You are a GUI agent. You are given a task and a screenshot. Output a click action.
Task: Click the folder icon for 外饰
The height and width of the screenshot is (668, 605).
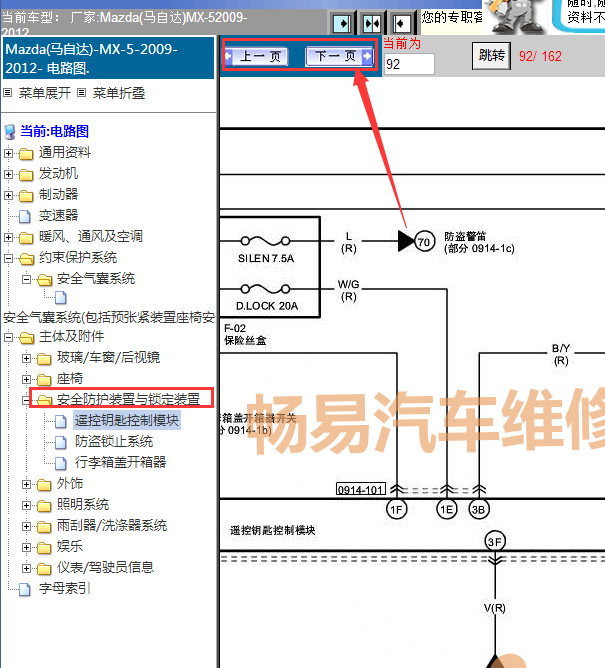point(44,485)
